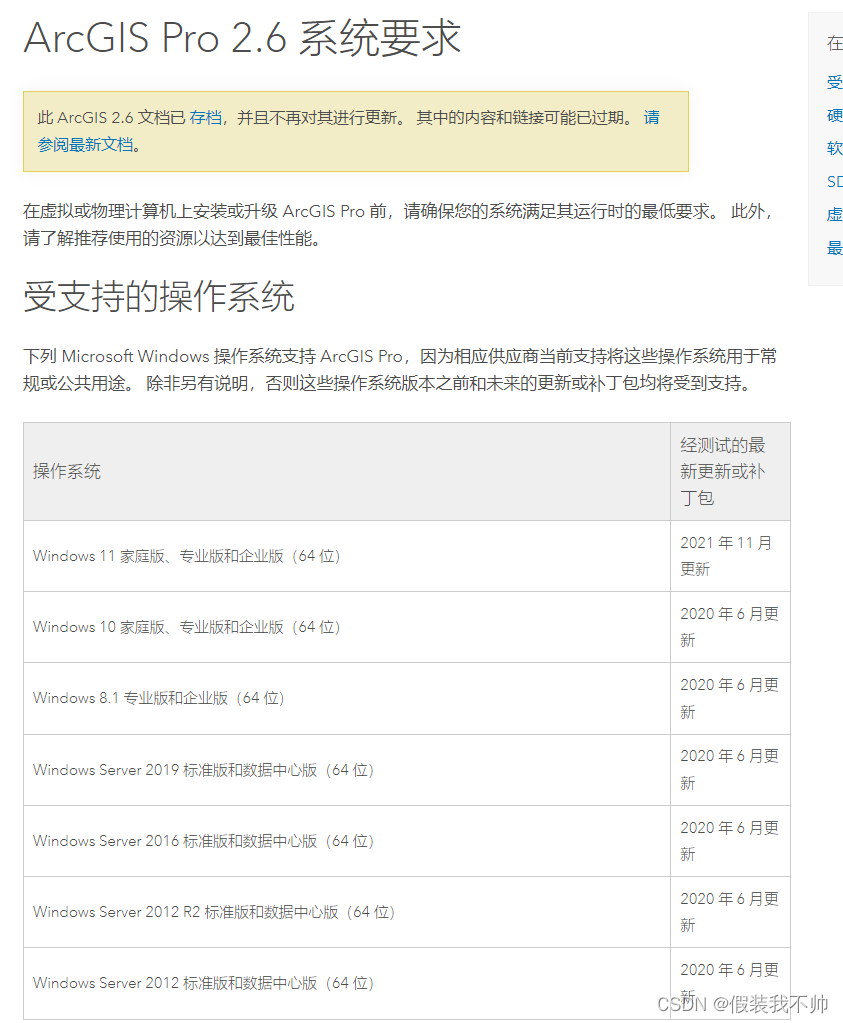This screenshot has width=843, height=1023.
Task: Click the yellow archived-document notice text
Action: [x=348, y=131]
